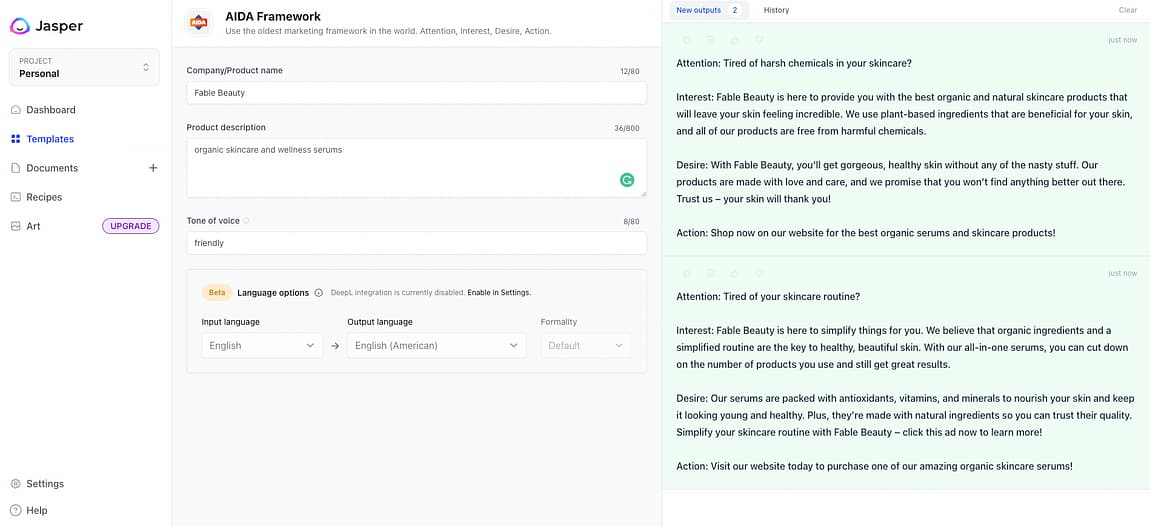This screenshot has height=526, width=1150.
Task: Open the Help page
Action: pos(36,510)
